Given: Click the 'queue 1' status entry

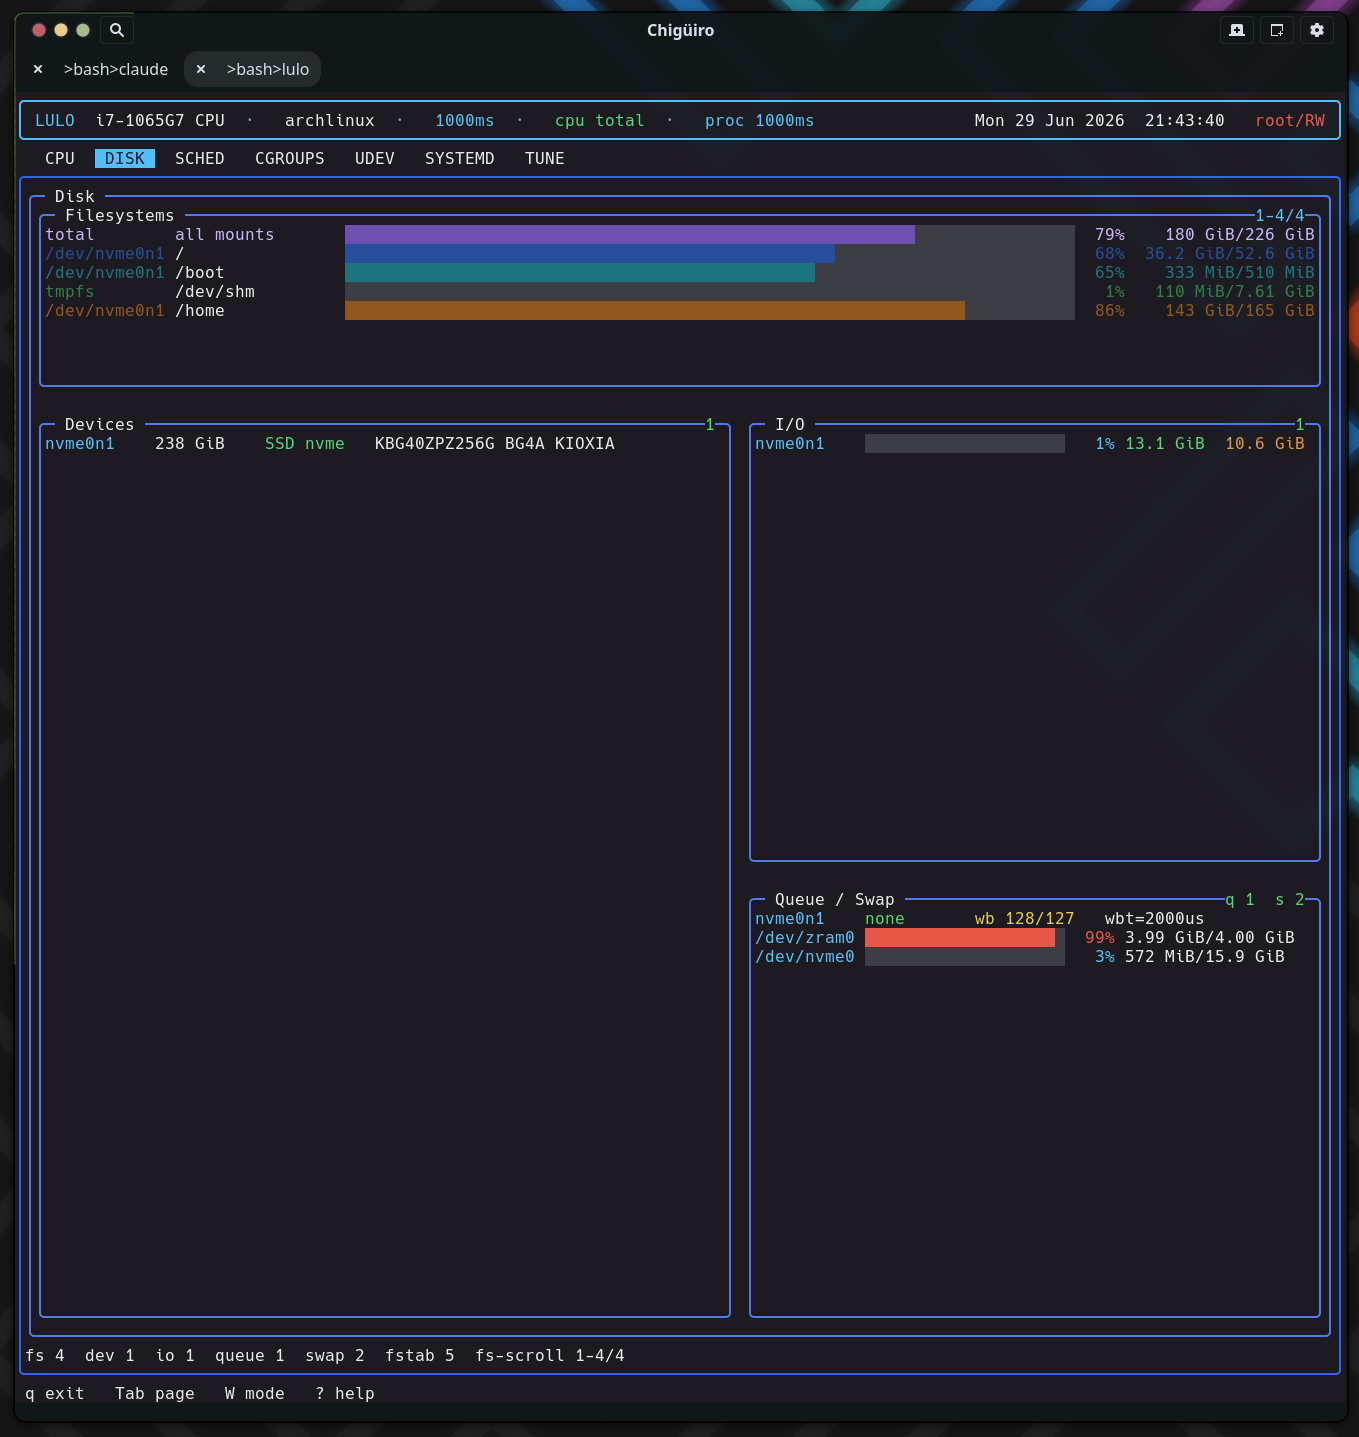Looking at the screenshot, I should [250, 1355].
